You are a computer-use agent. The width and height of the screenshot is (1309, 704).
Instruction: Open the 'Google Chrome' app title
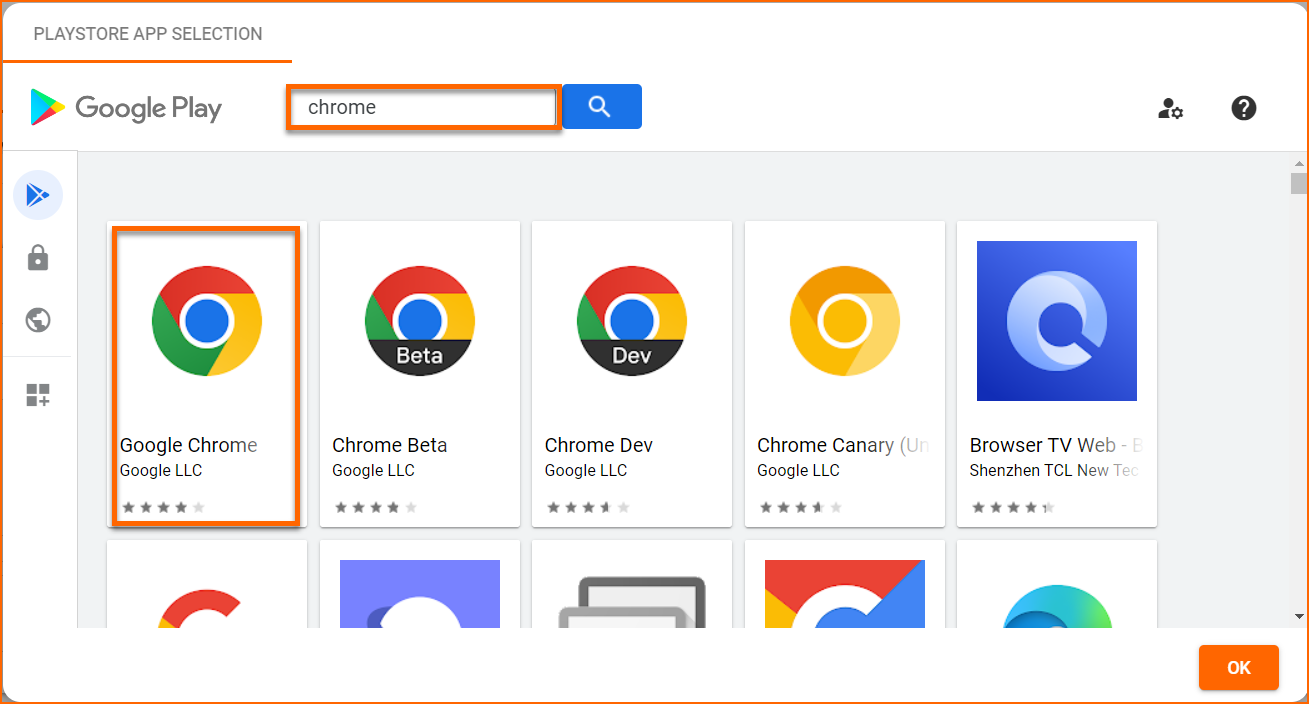click(189, 445)
